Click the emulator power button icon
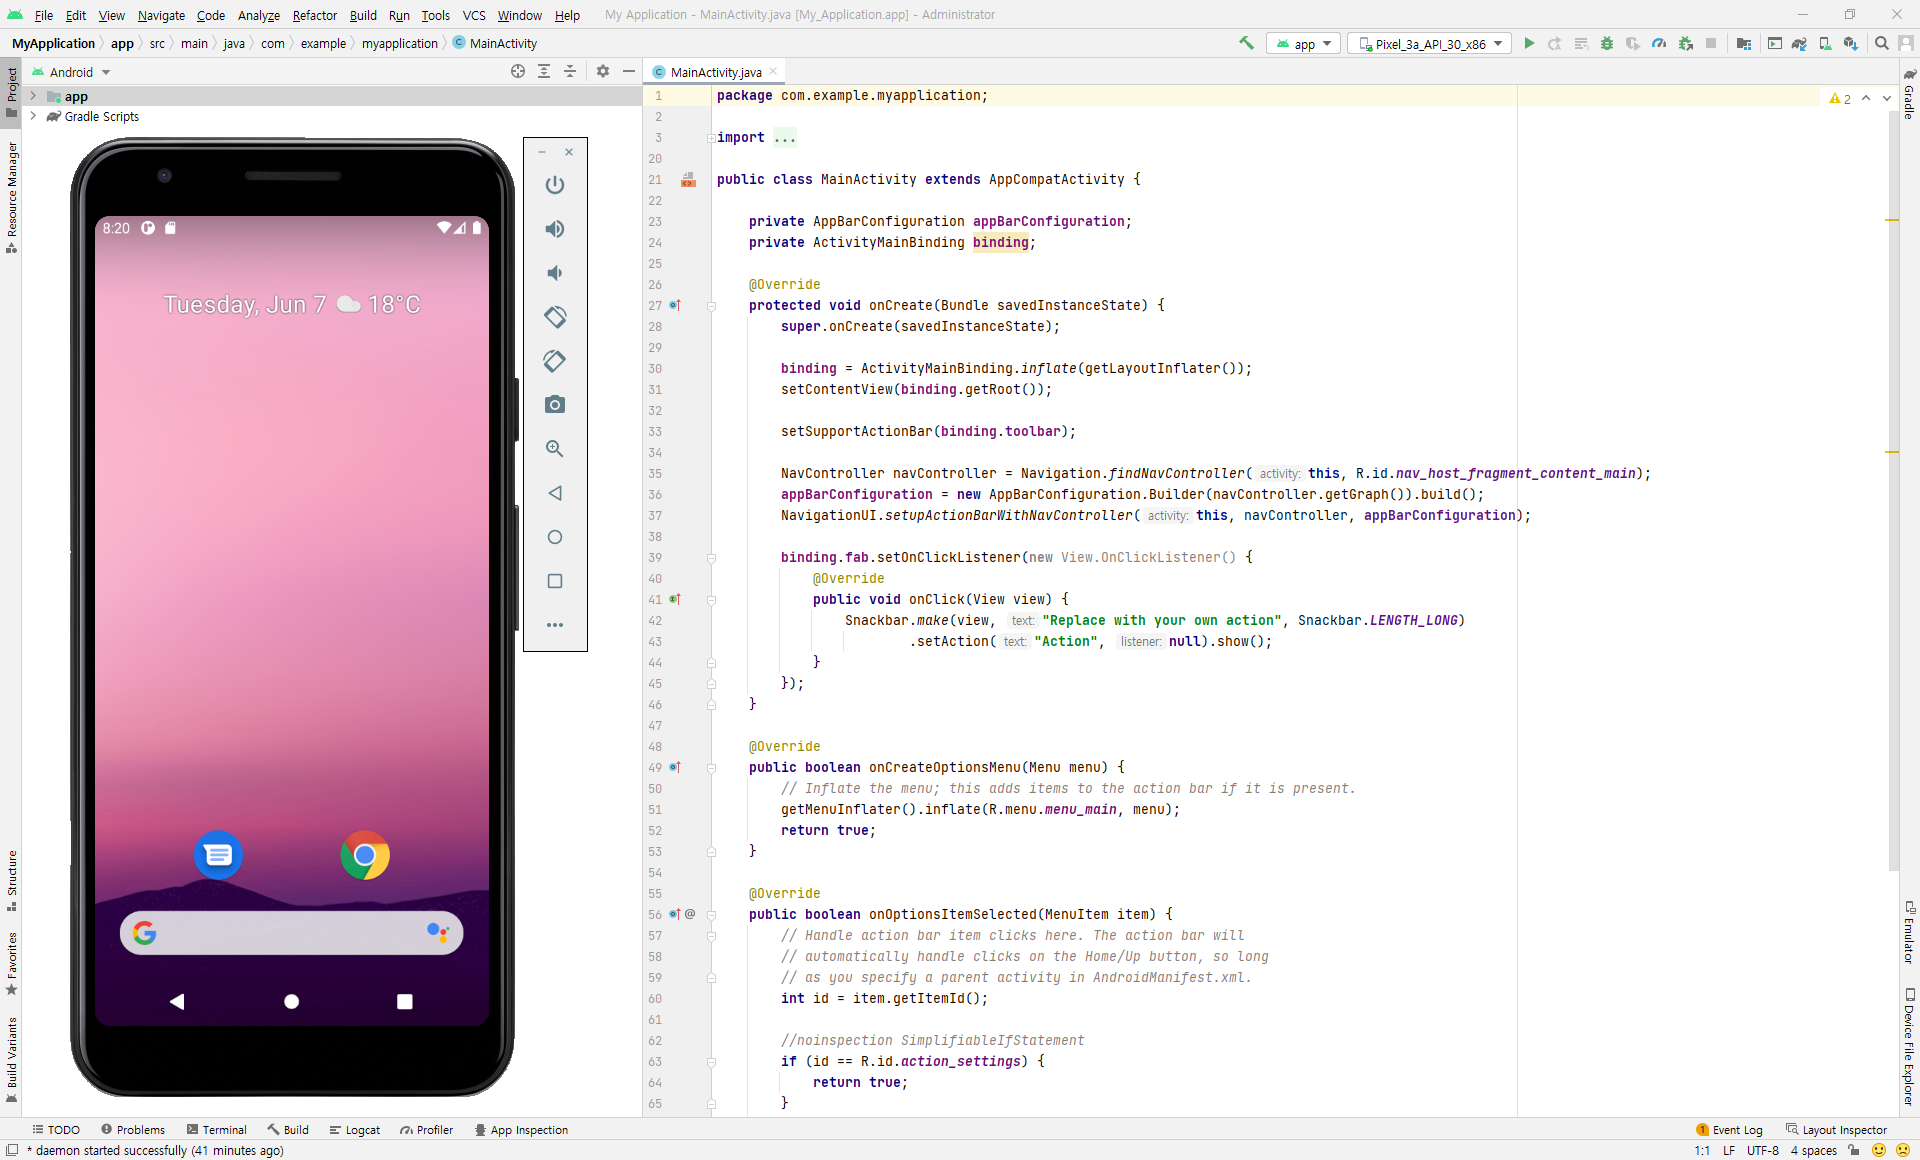1920x1160 pixels. click(x=555, y=185)
